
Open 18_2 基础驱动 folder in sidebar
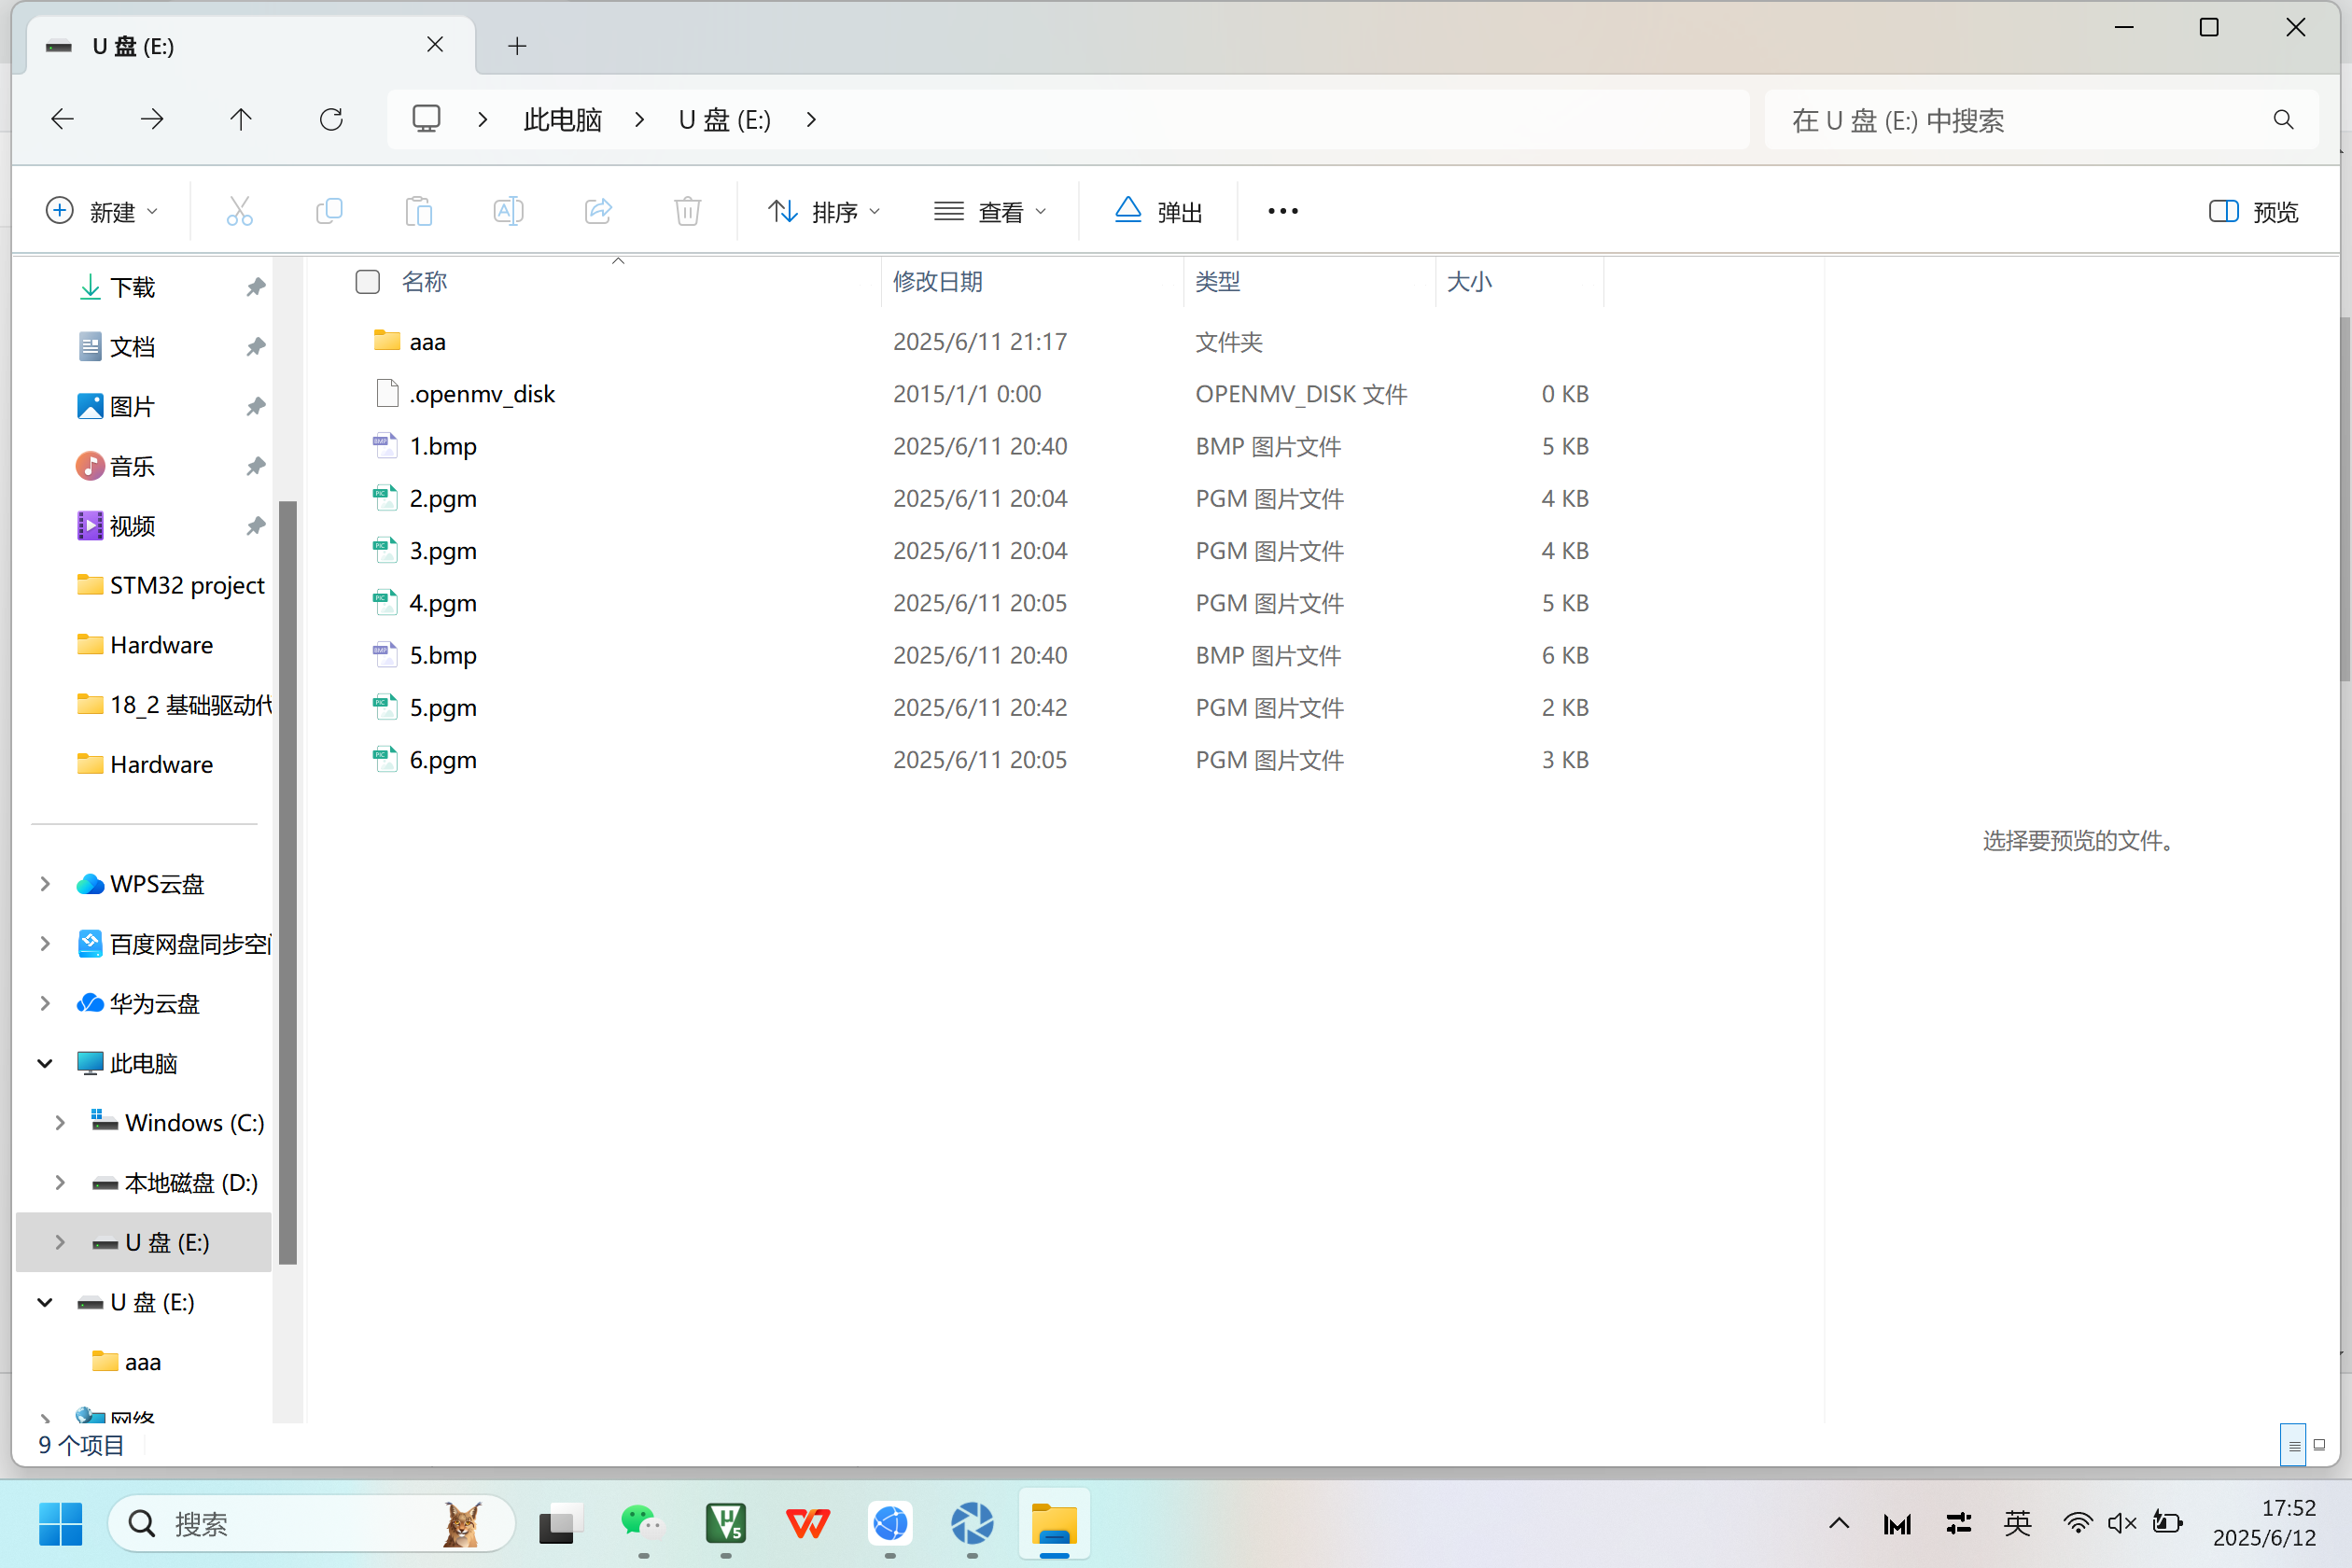[x=173, y=705]
